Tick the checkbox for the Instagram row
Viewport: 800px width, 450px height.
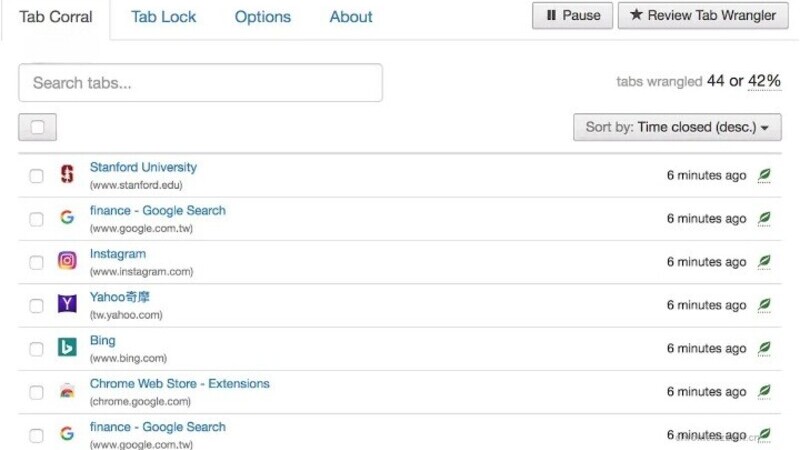click(36, 262)
